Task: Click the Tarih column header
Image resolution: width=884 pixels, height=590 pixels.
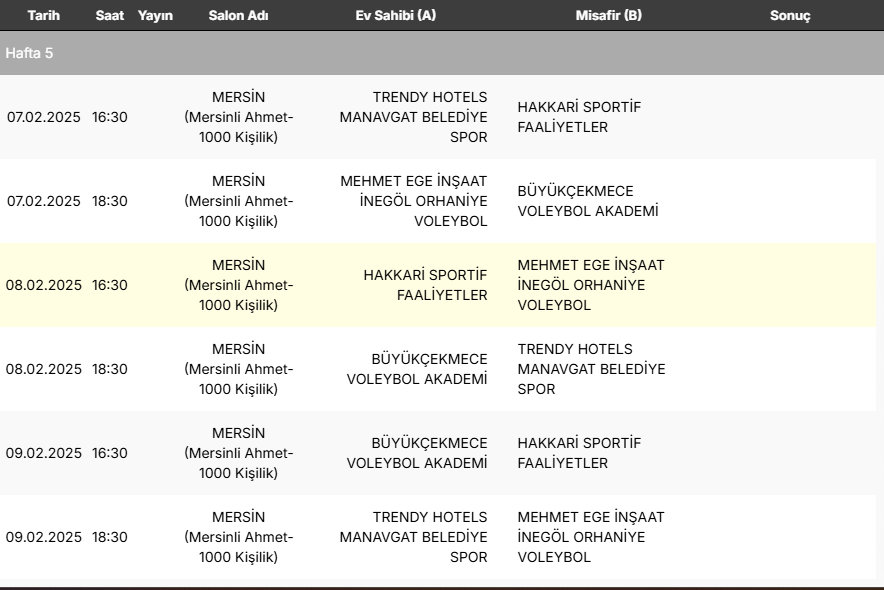Action: point(43,16)
